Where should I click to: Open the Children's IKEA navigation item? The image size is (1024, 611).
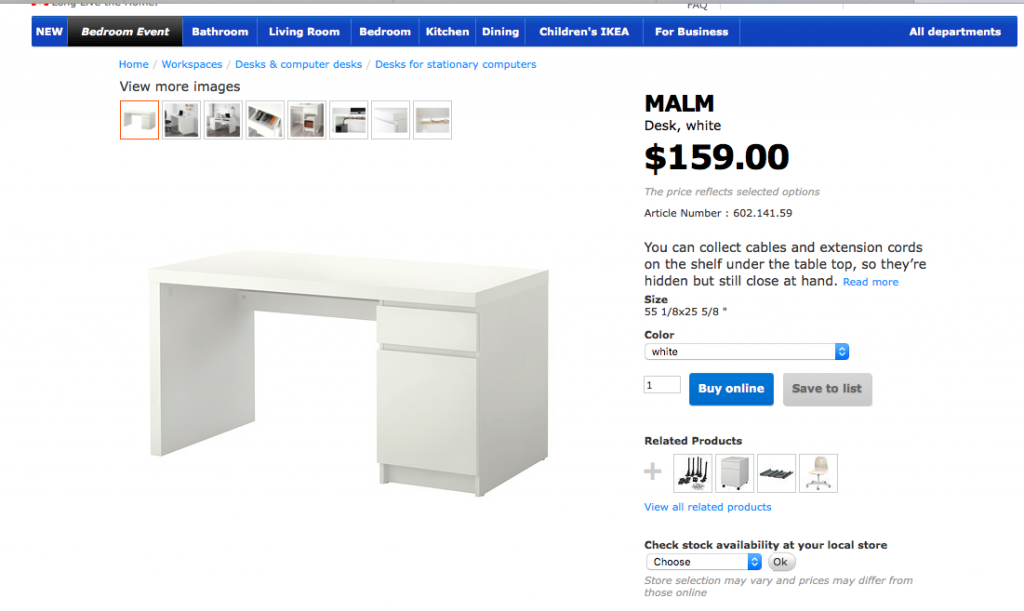click(x=584, y=31)
